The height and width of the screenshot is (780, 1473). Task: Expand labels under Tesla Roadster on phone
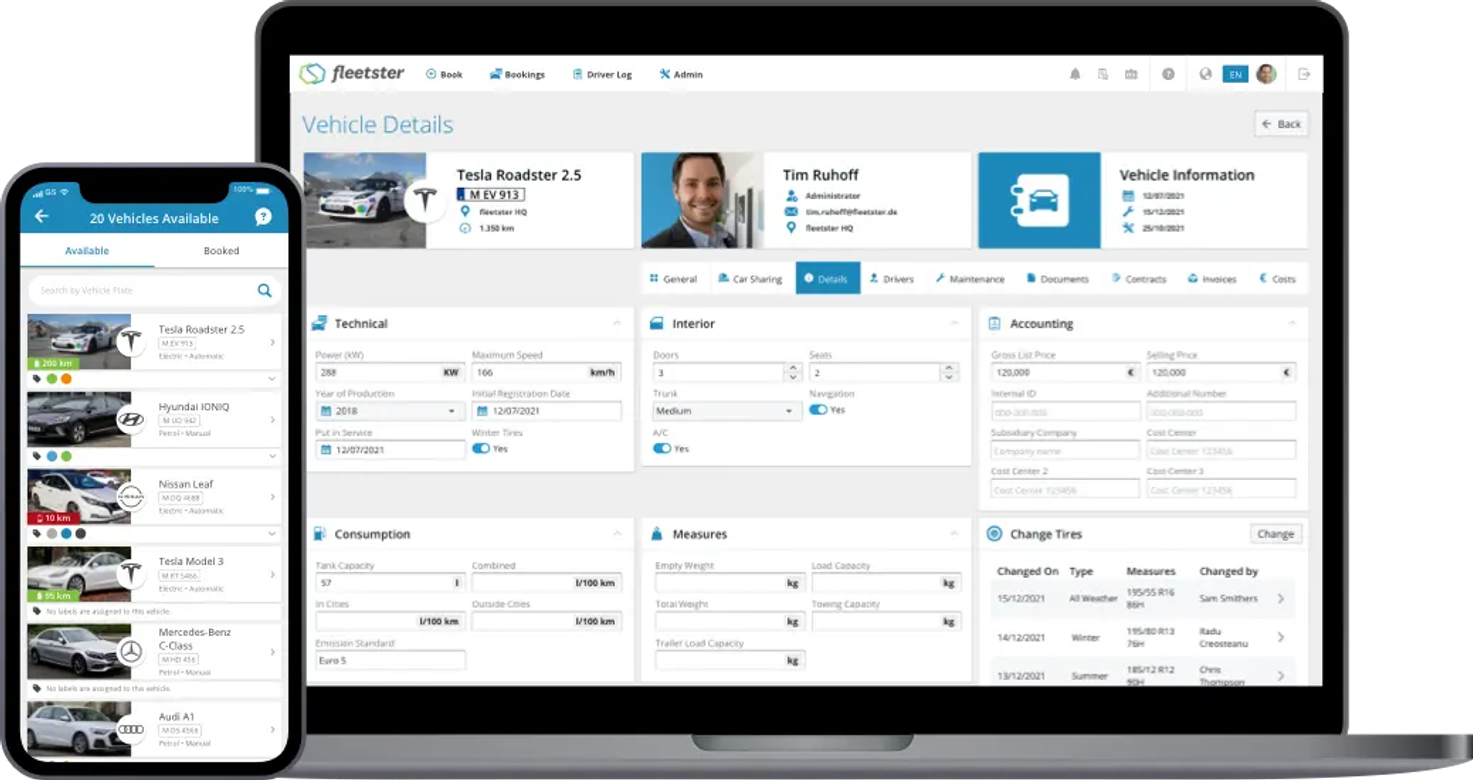[x=272, y=379]
